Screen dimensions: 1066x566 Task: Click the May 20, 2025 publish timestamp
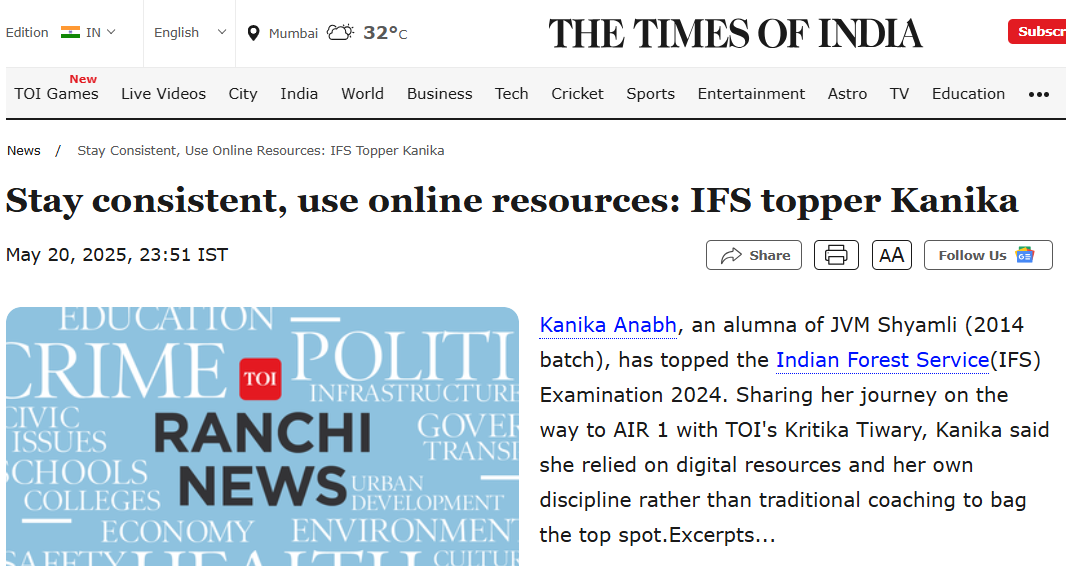pos(117,255)
